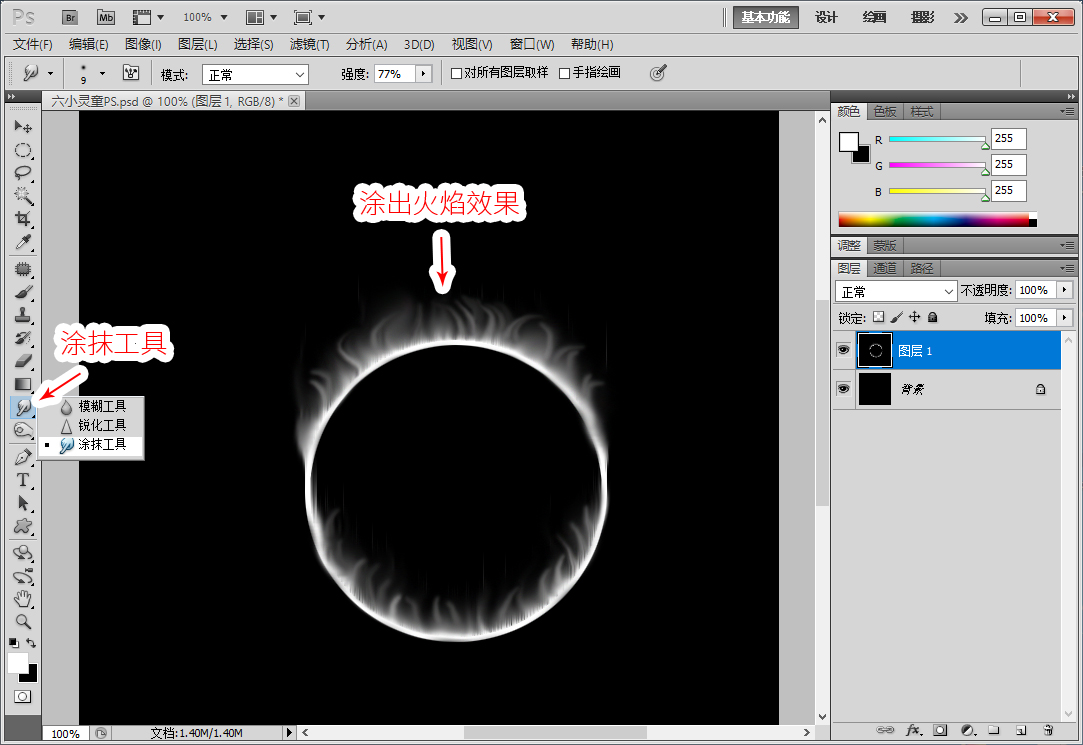
Task: Enable finger painting checkbox
Action: [x=564, y=73]
